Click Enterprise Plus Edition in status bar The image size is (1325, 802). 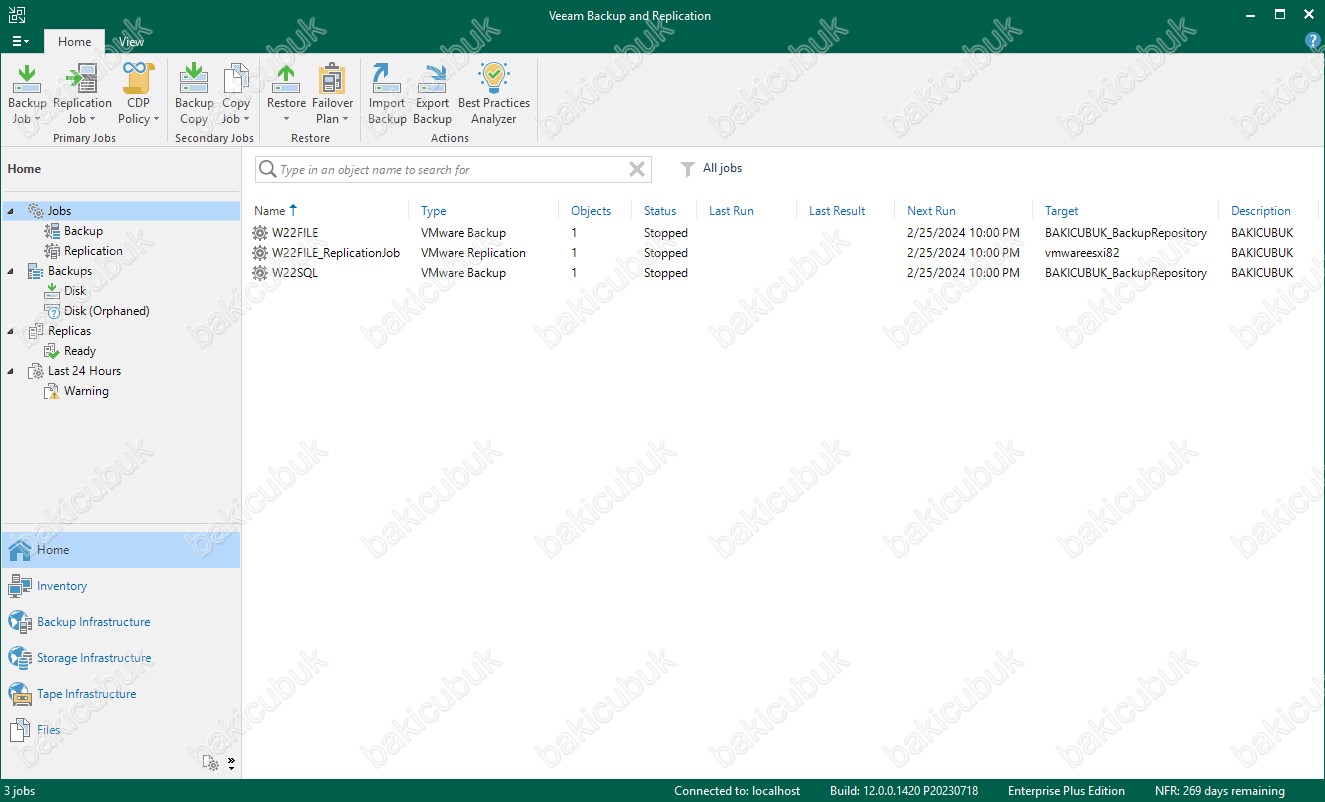pyautogui.click(x=1066, y=791)
